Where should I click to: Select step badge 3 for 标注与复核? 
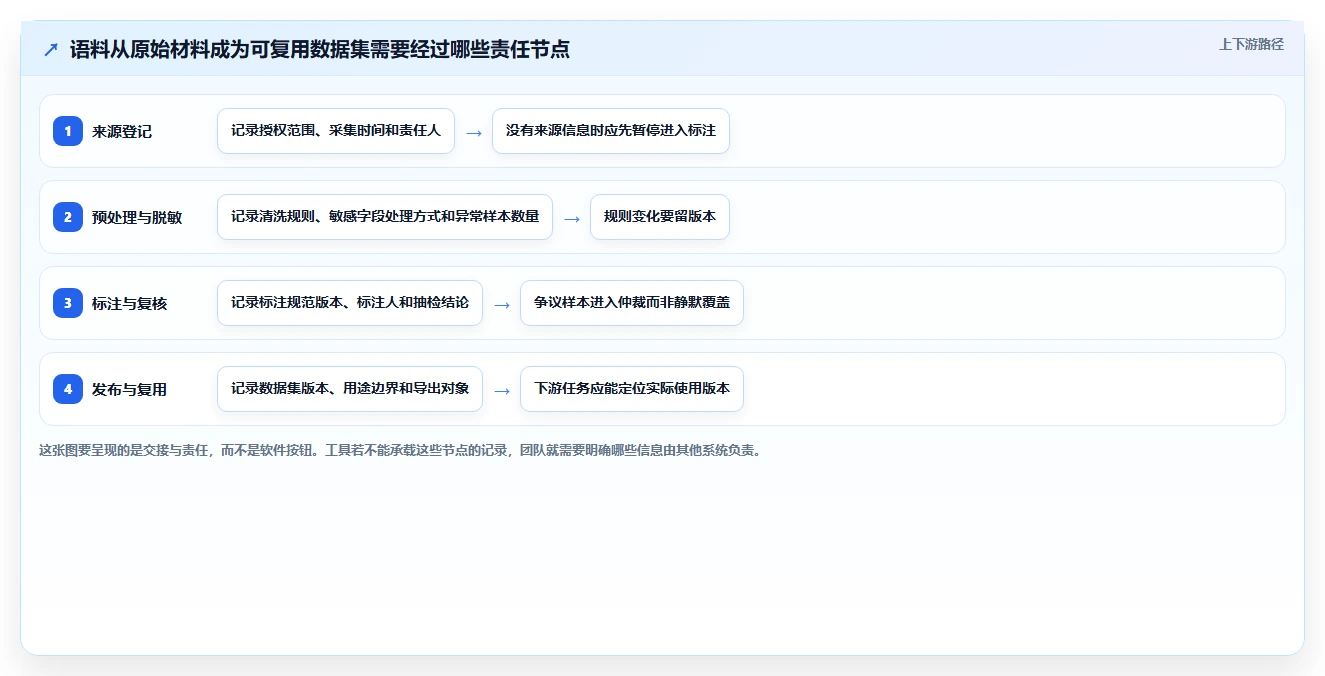click(x=68, y=303)
